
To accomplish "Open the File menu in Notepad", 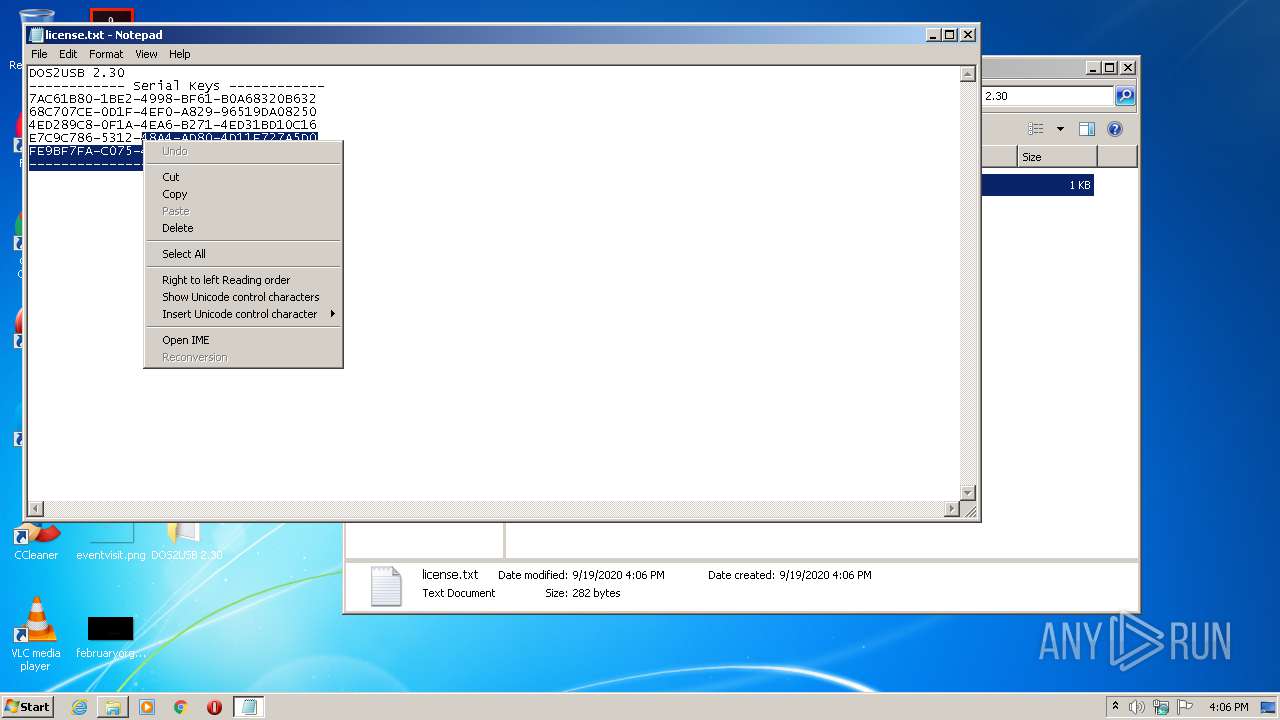I will (39, 54).
